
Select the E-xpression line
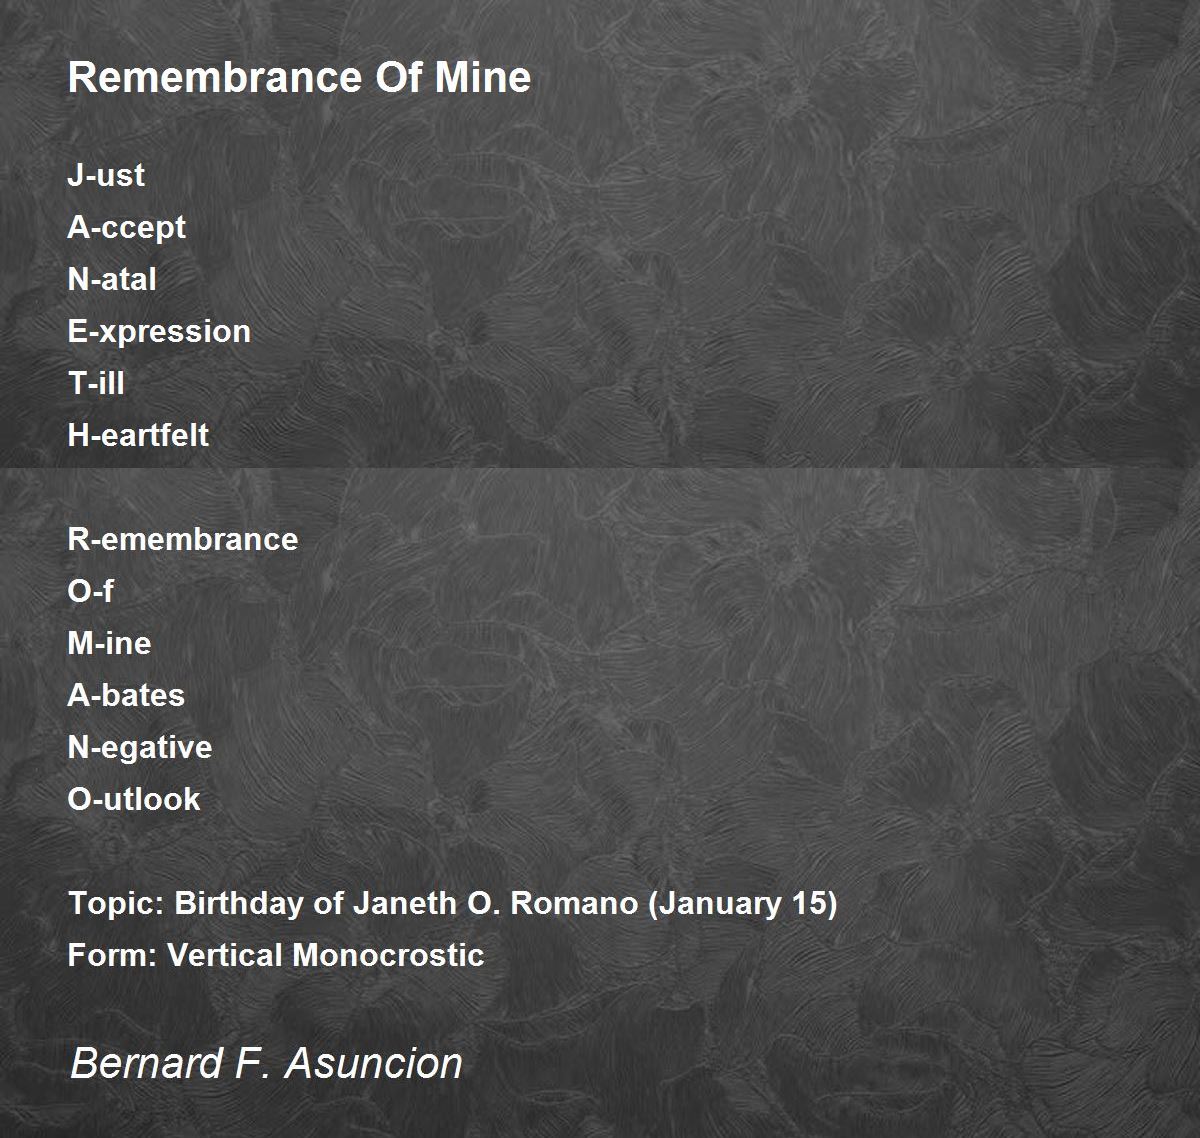159,332
